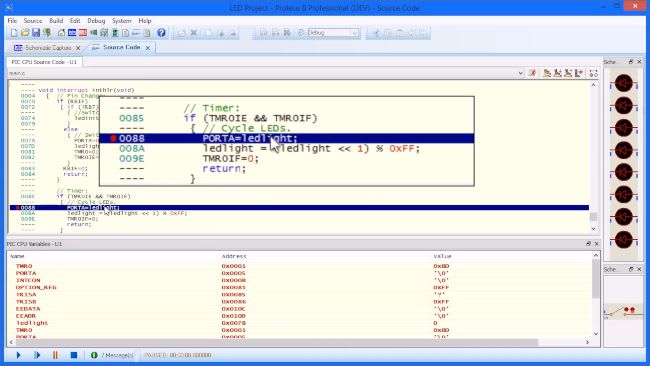This screenshot has height=366, width=650.
Task: Select the ledlight variable row
Action: (x=300, y=323)
